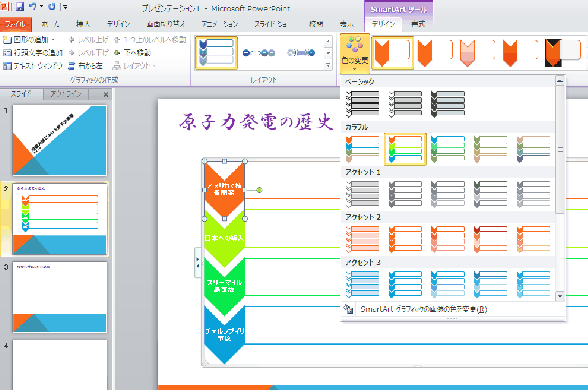Open the 図形の追加 dropdown arrow

point(53,39)
